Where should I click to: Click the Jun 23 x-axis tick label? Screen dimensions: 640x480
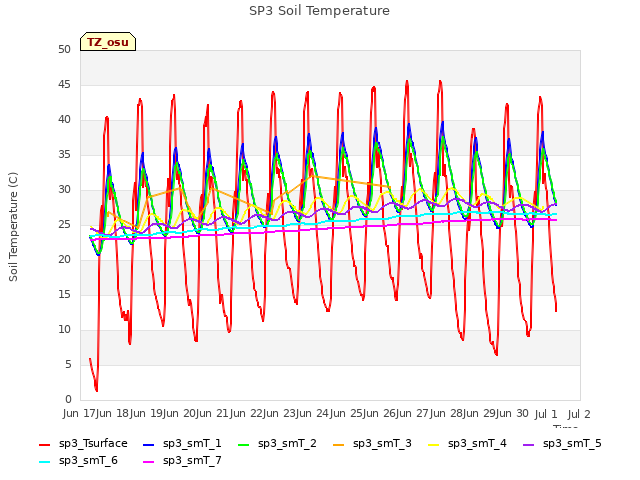click(x=281, y=413)
